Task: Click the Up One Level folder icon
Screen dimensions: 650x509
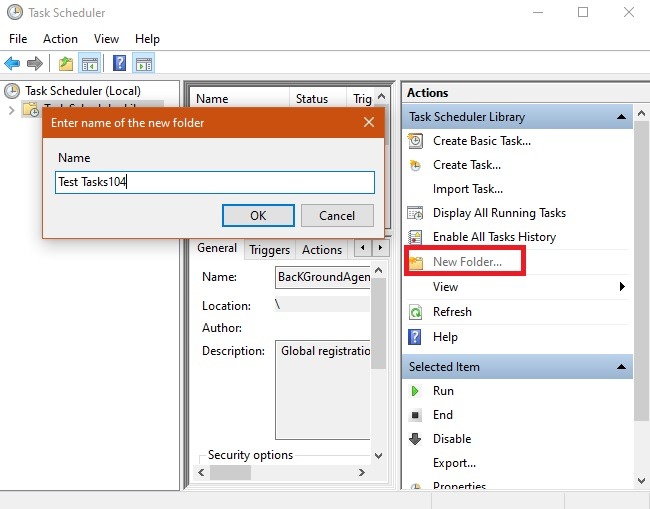Action: pos(65,63)
